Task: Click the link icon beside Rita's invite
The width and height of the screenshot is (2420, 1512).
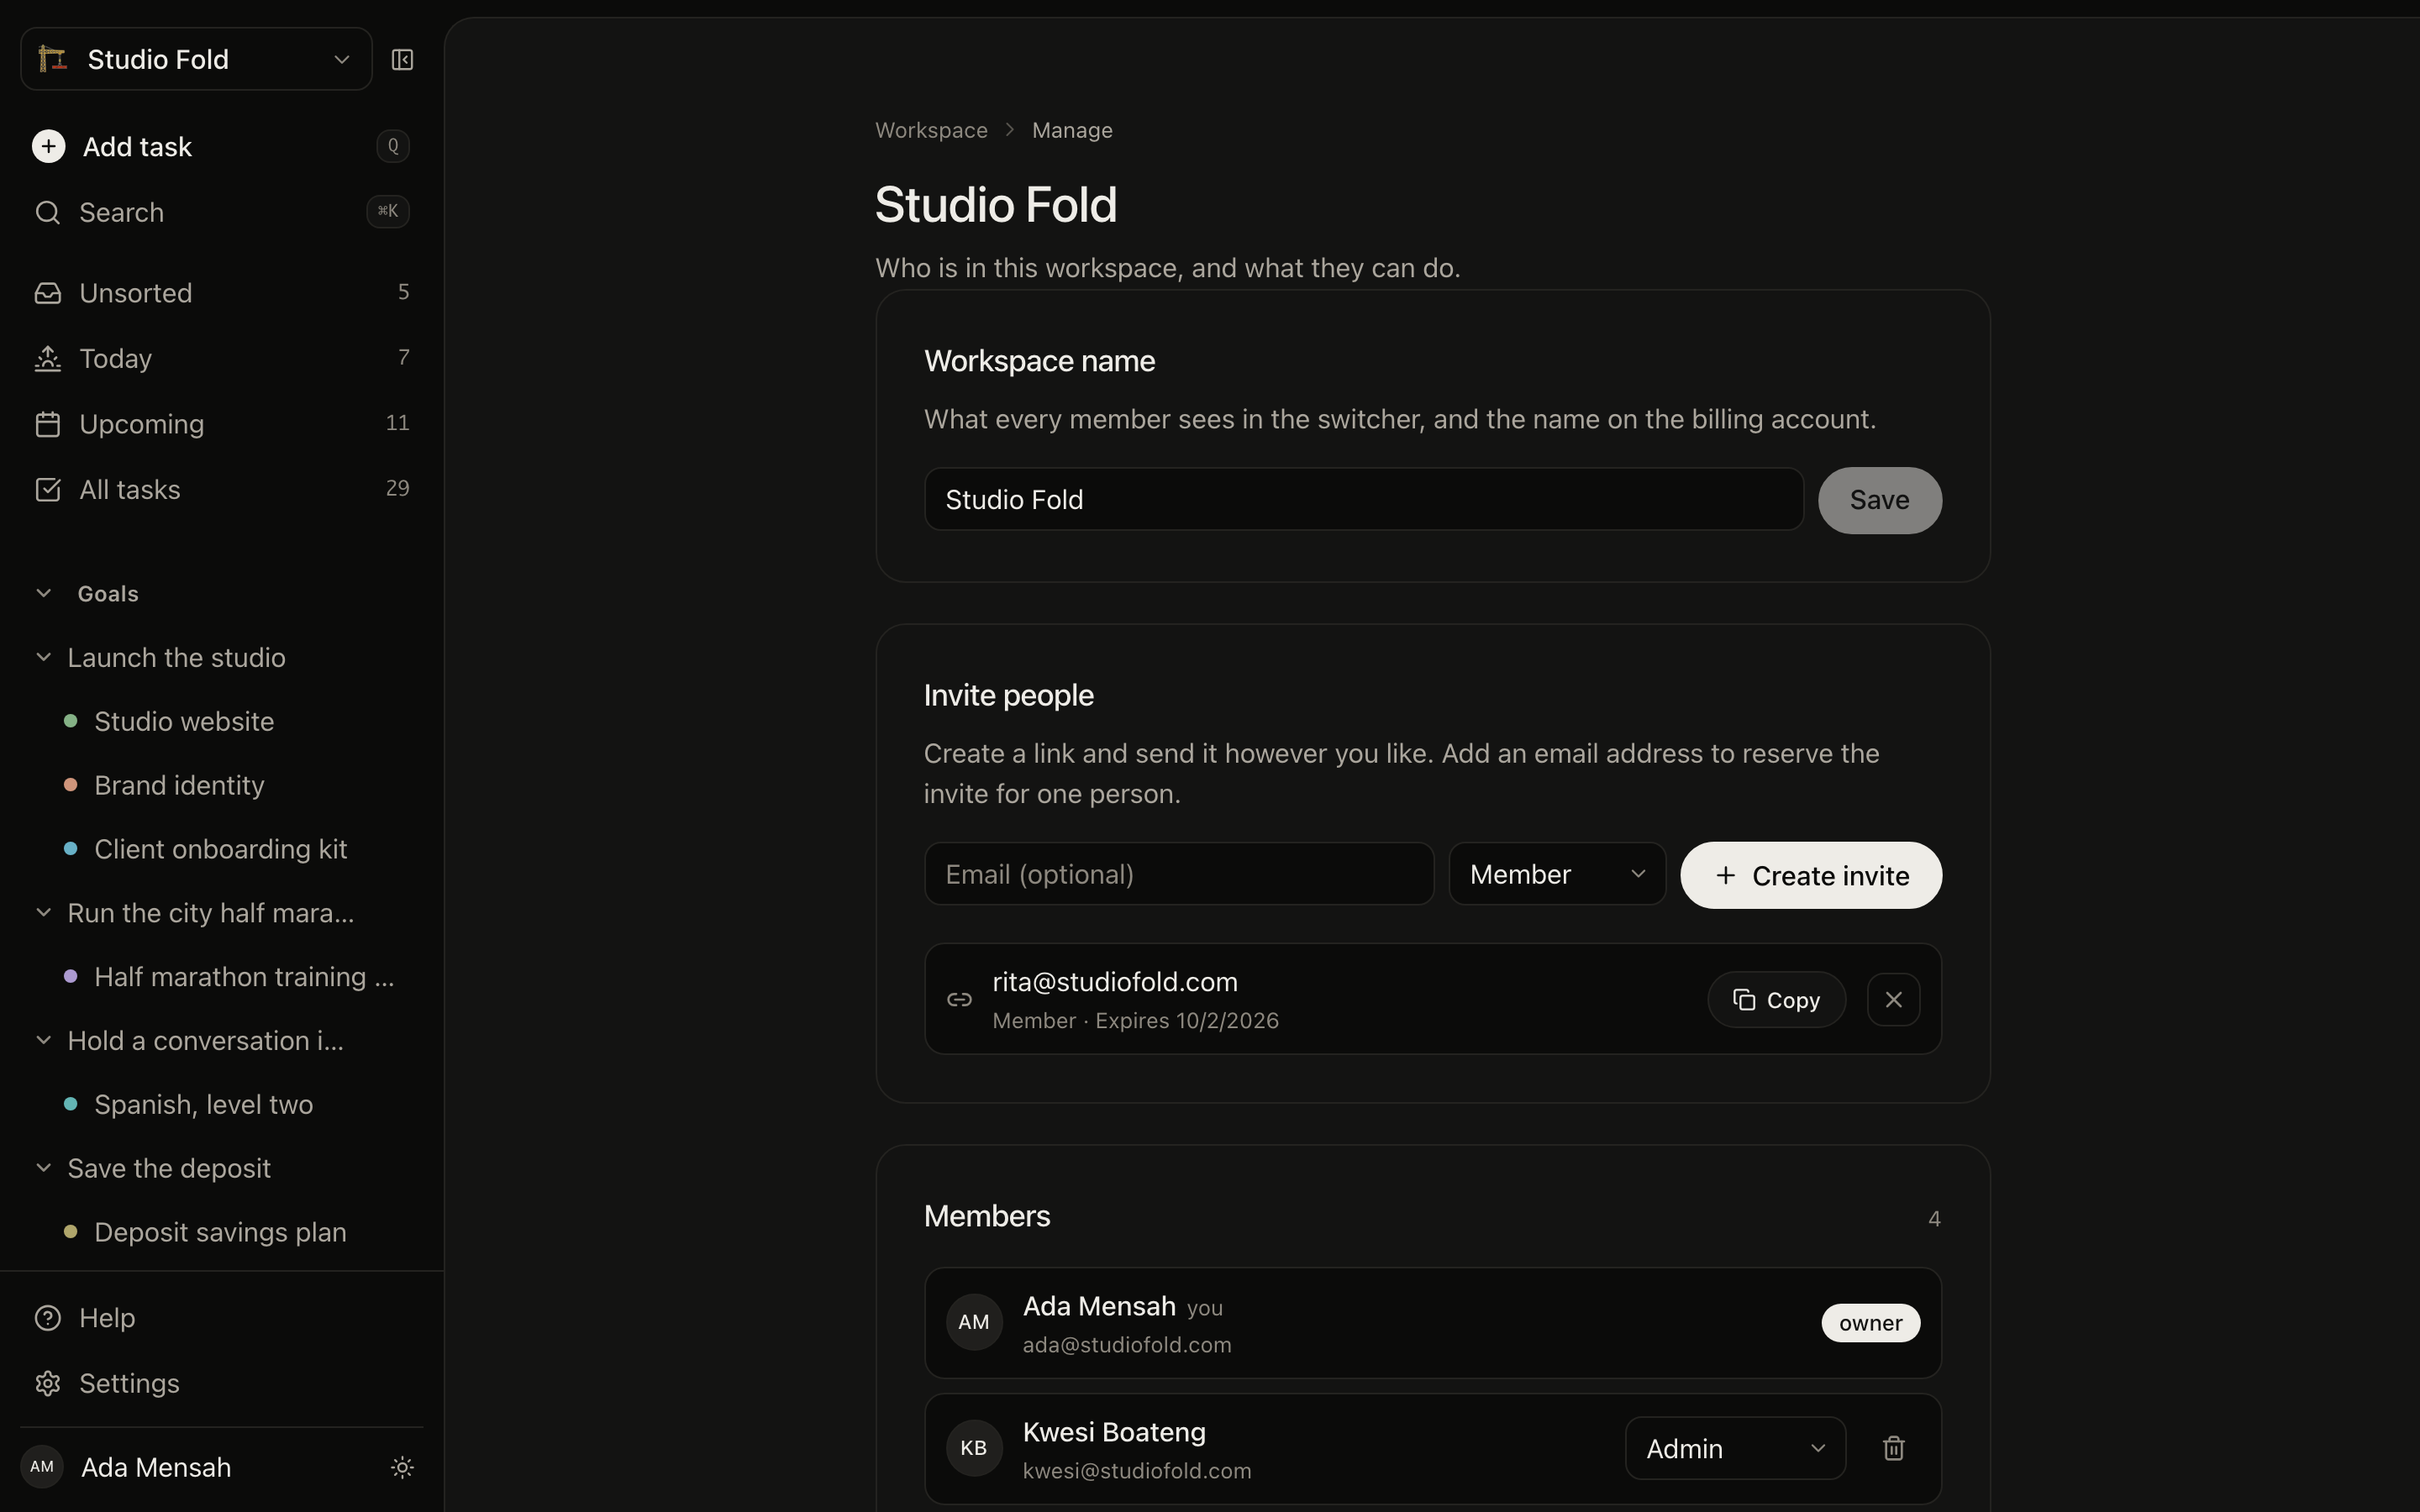Action: pyautogui.click(x=959, y=1000)
